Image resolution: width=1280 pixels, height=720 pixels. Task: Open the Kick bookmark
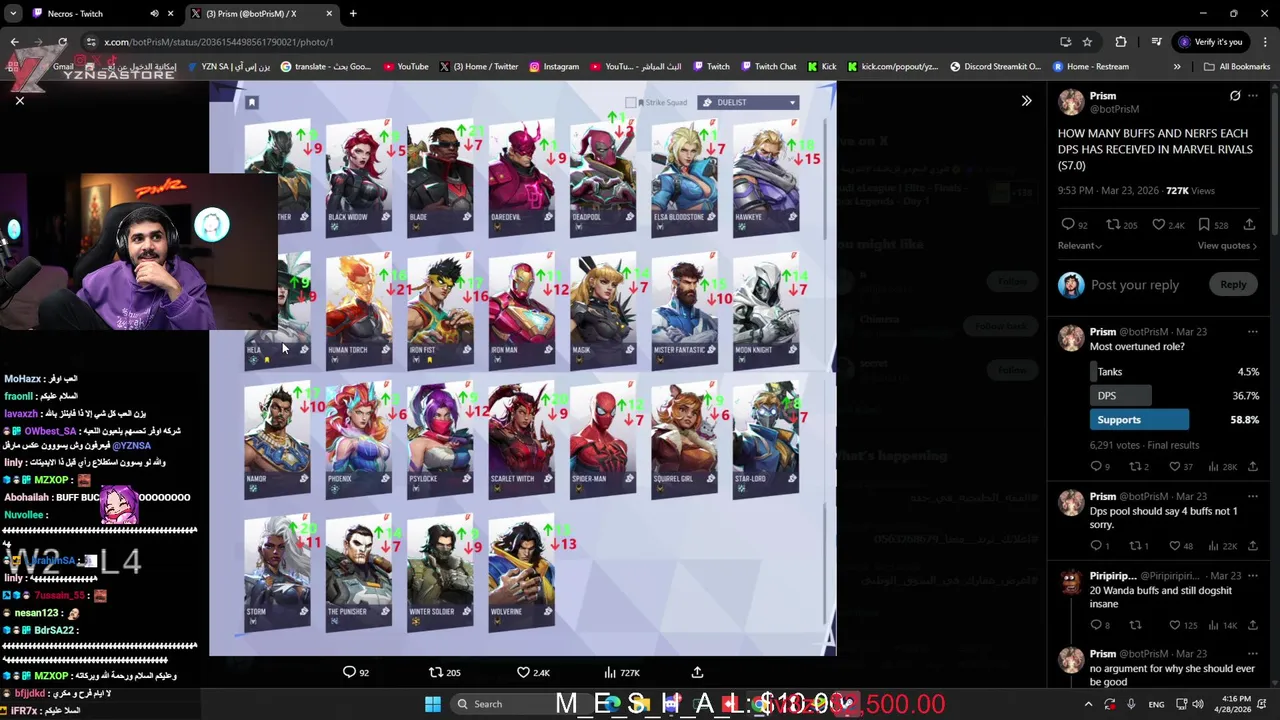pos(822,67)
